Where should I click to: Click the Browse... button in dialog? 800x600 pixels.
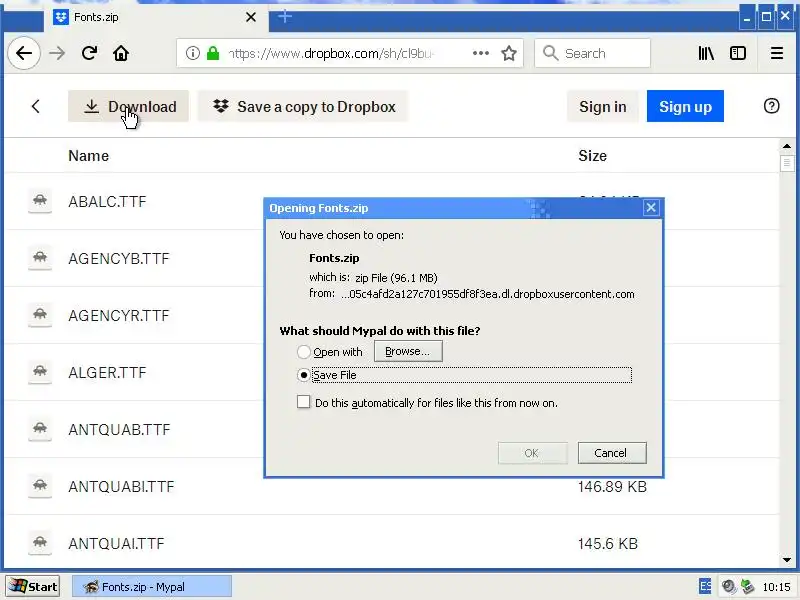pyautogui.click(x=408, y=351)
